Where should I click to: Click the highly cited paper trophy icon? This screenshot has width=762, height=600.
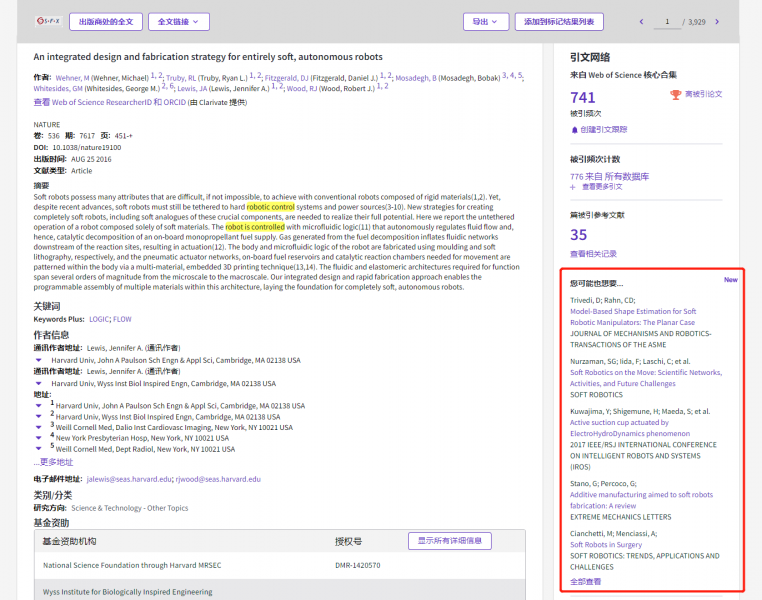coord(676,94)
